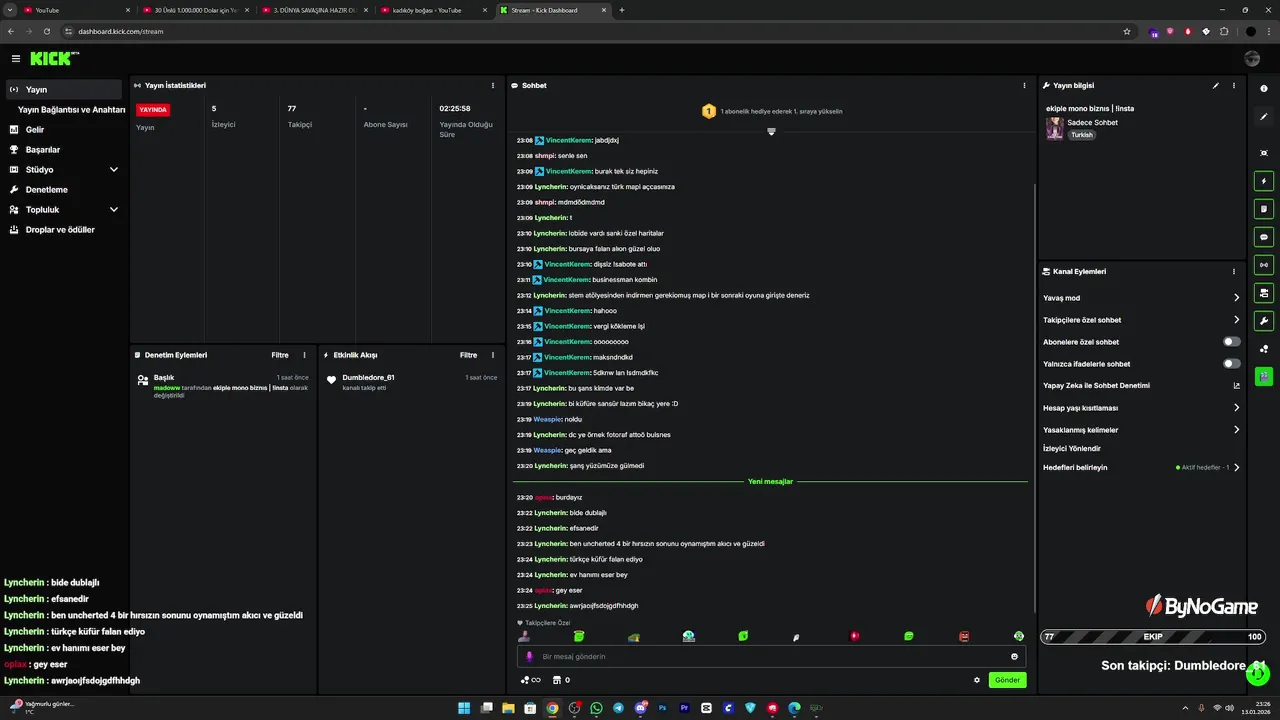Toggle the wrench widget in right toolbar
The image size is (1280, 720).
point(1264,321)
